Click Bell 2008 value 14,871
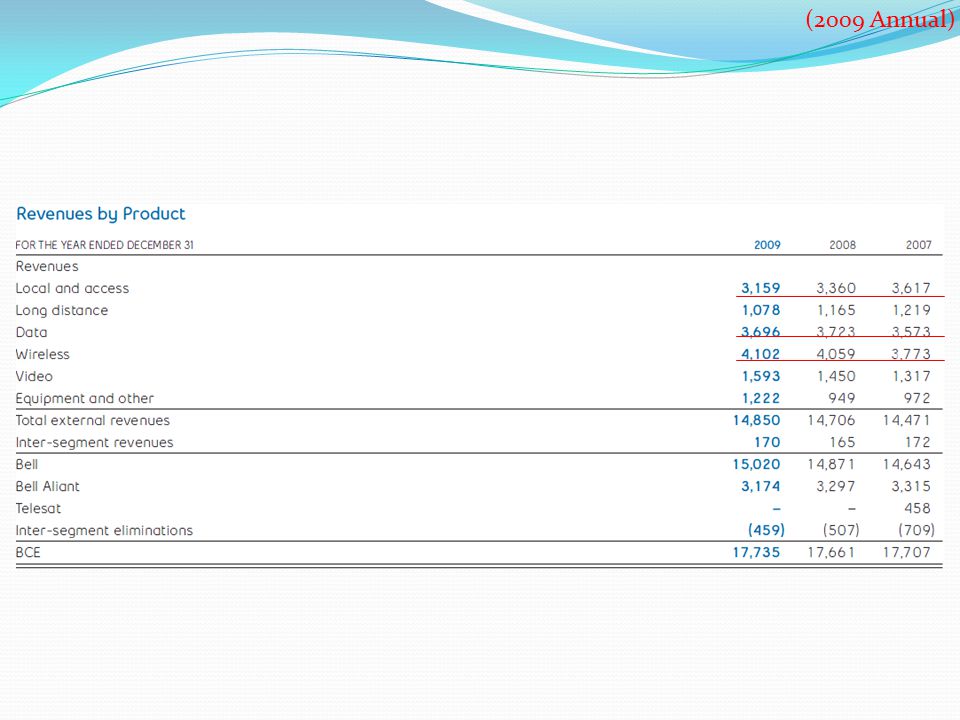The width and height of the screenshot is (960, 720). 831,465
